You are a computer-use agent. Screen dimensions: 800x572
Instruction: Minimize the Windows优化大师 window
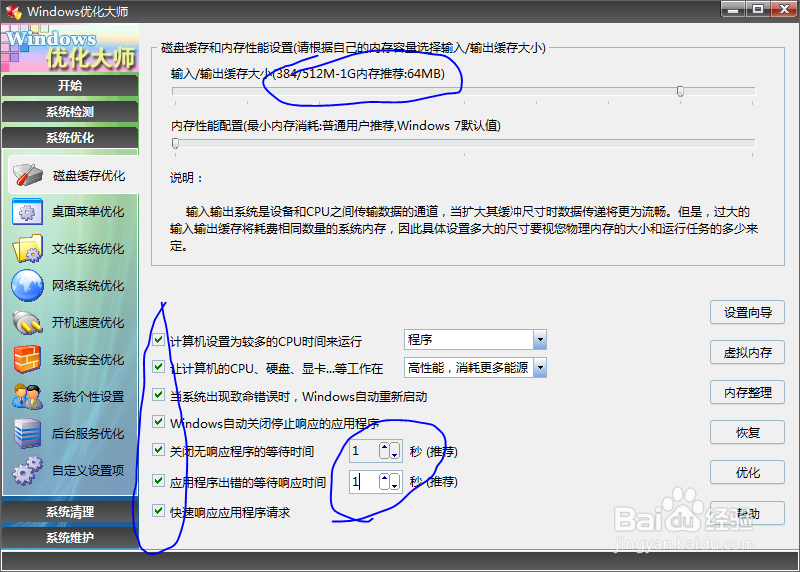click(x=733, y=9)
